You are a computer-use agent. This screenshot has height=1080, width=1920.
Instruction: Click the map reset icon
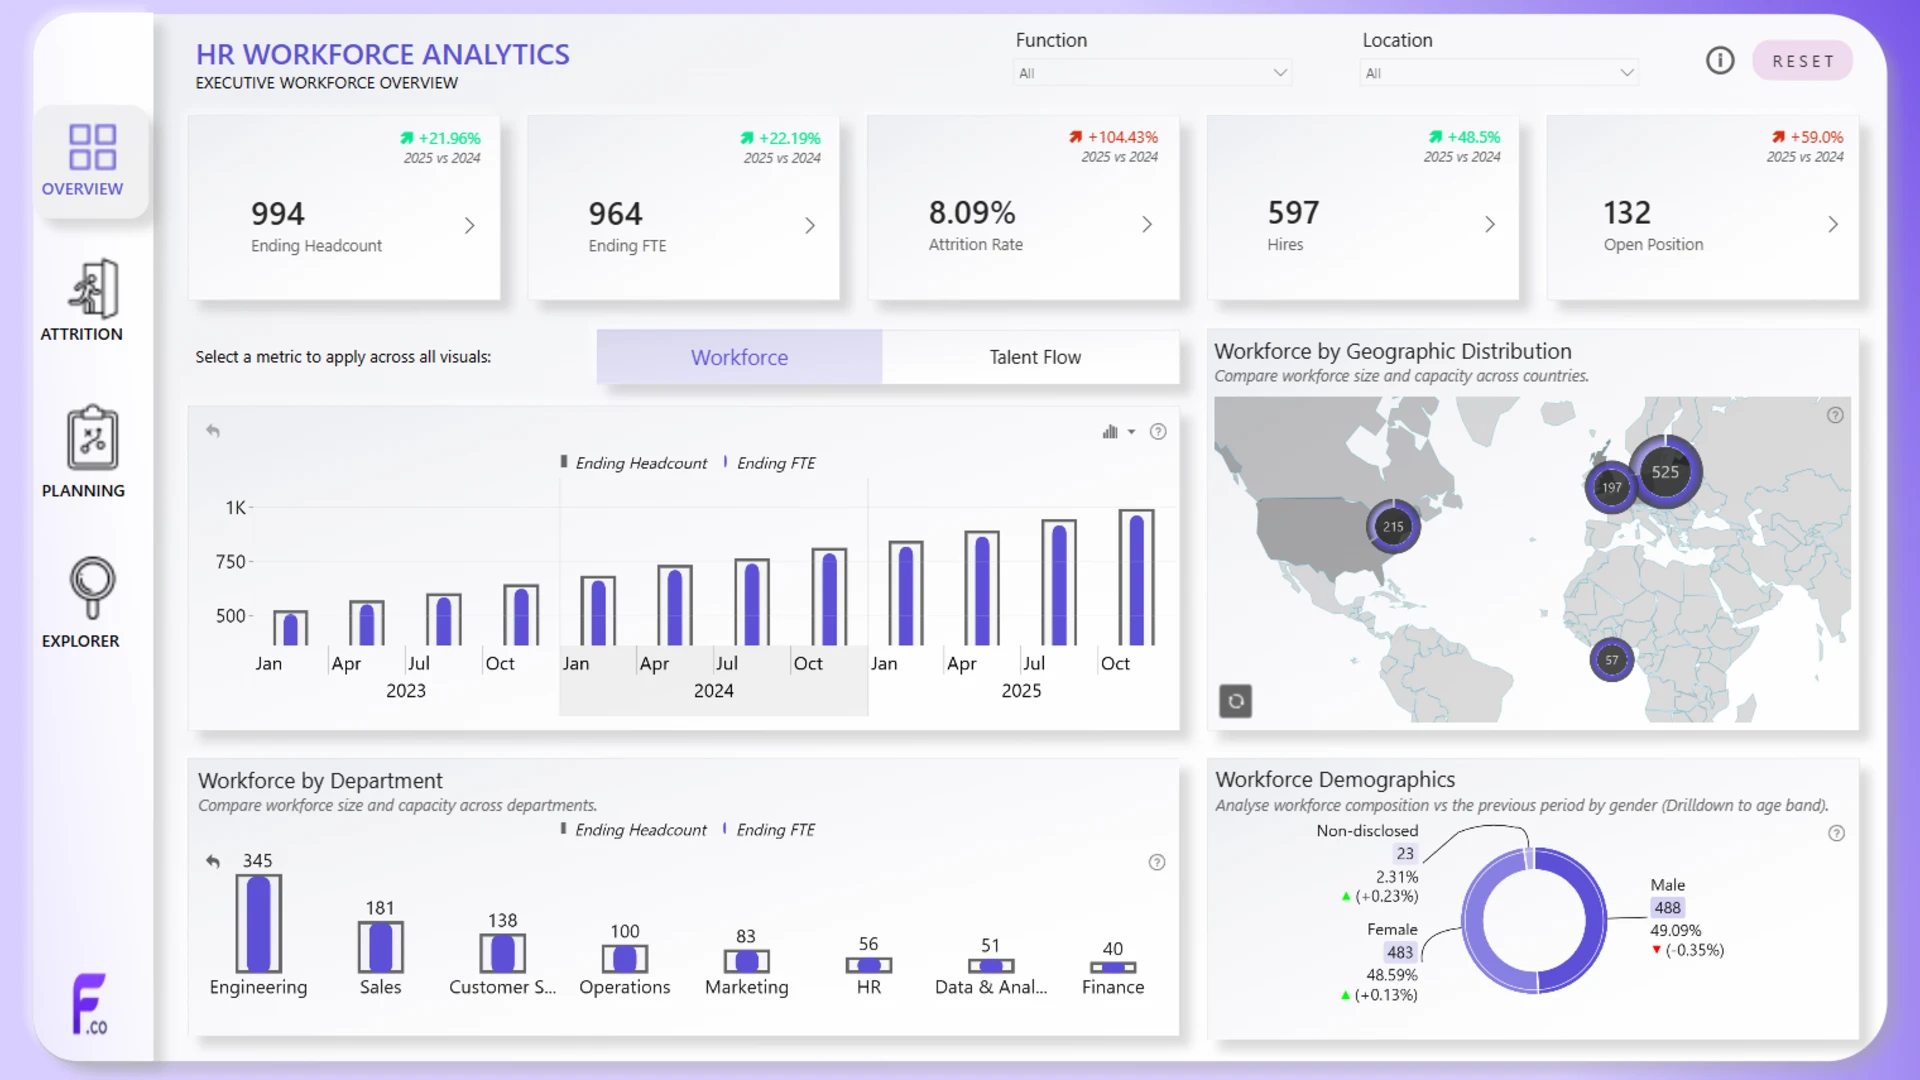point(1235,701)
